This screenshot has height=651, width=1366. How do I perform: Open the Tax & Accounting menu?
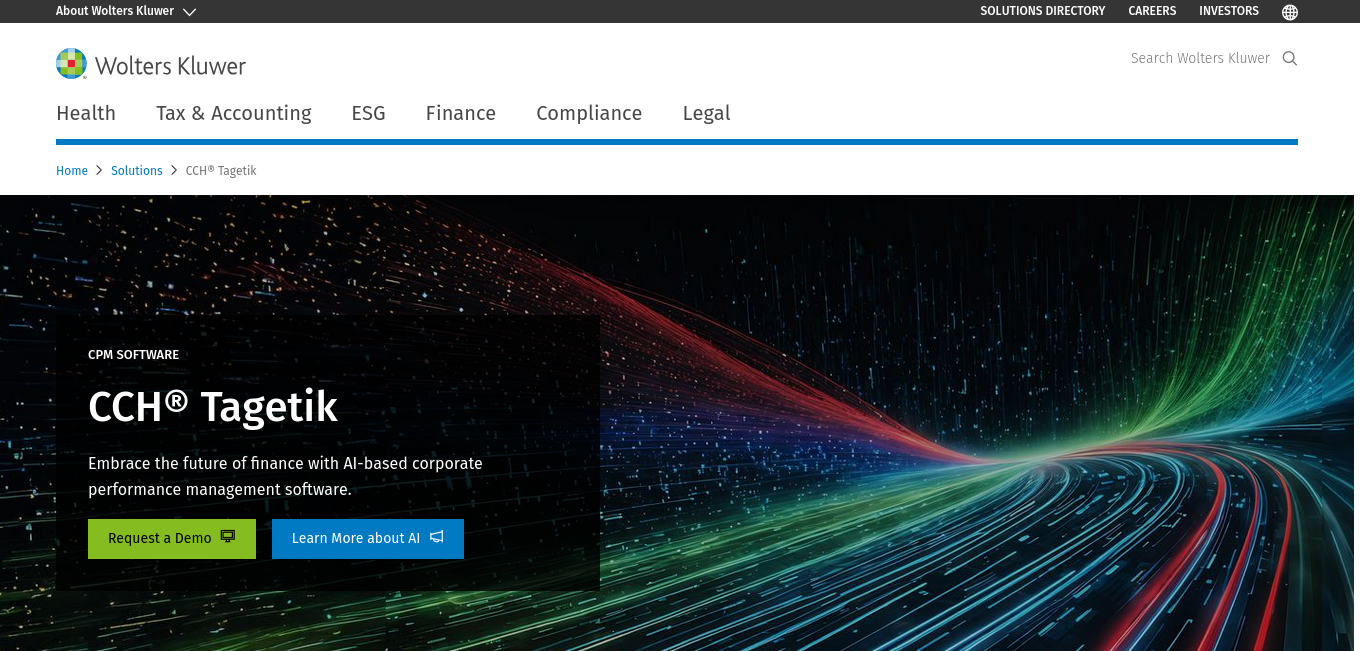tap(234, 113)
